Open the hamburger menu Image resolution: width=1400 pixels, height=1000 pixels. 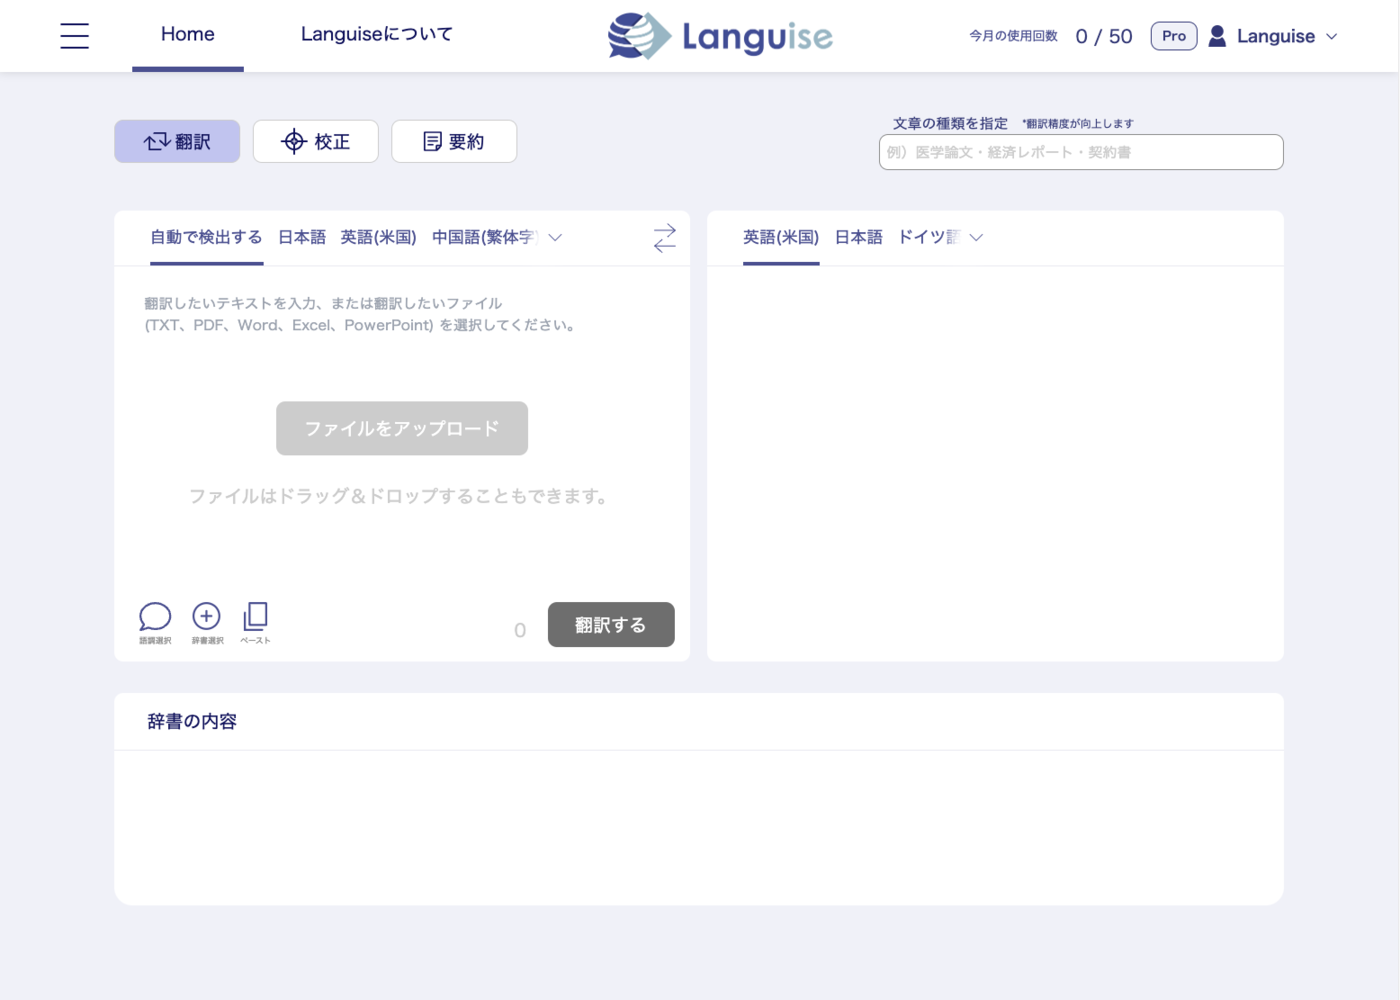74,36
